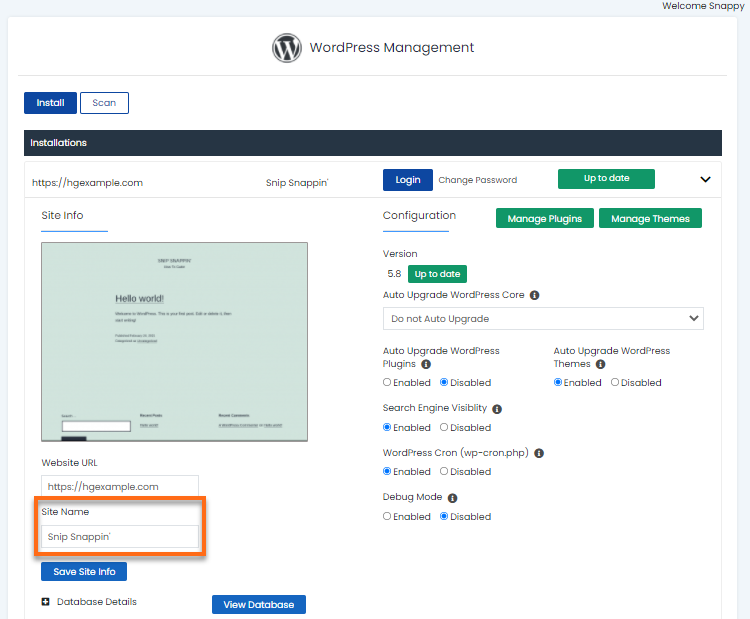The image size is (750, 619).
Task: Select the Configuration tab heading
Action: coord(419,215)
